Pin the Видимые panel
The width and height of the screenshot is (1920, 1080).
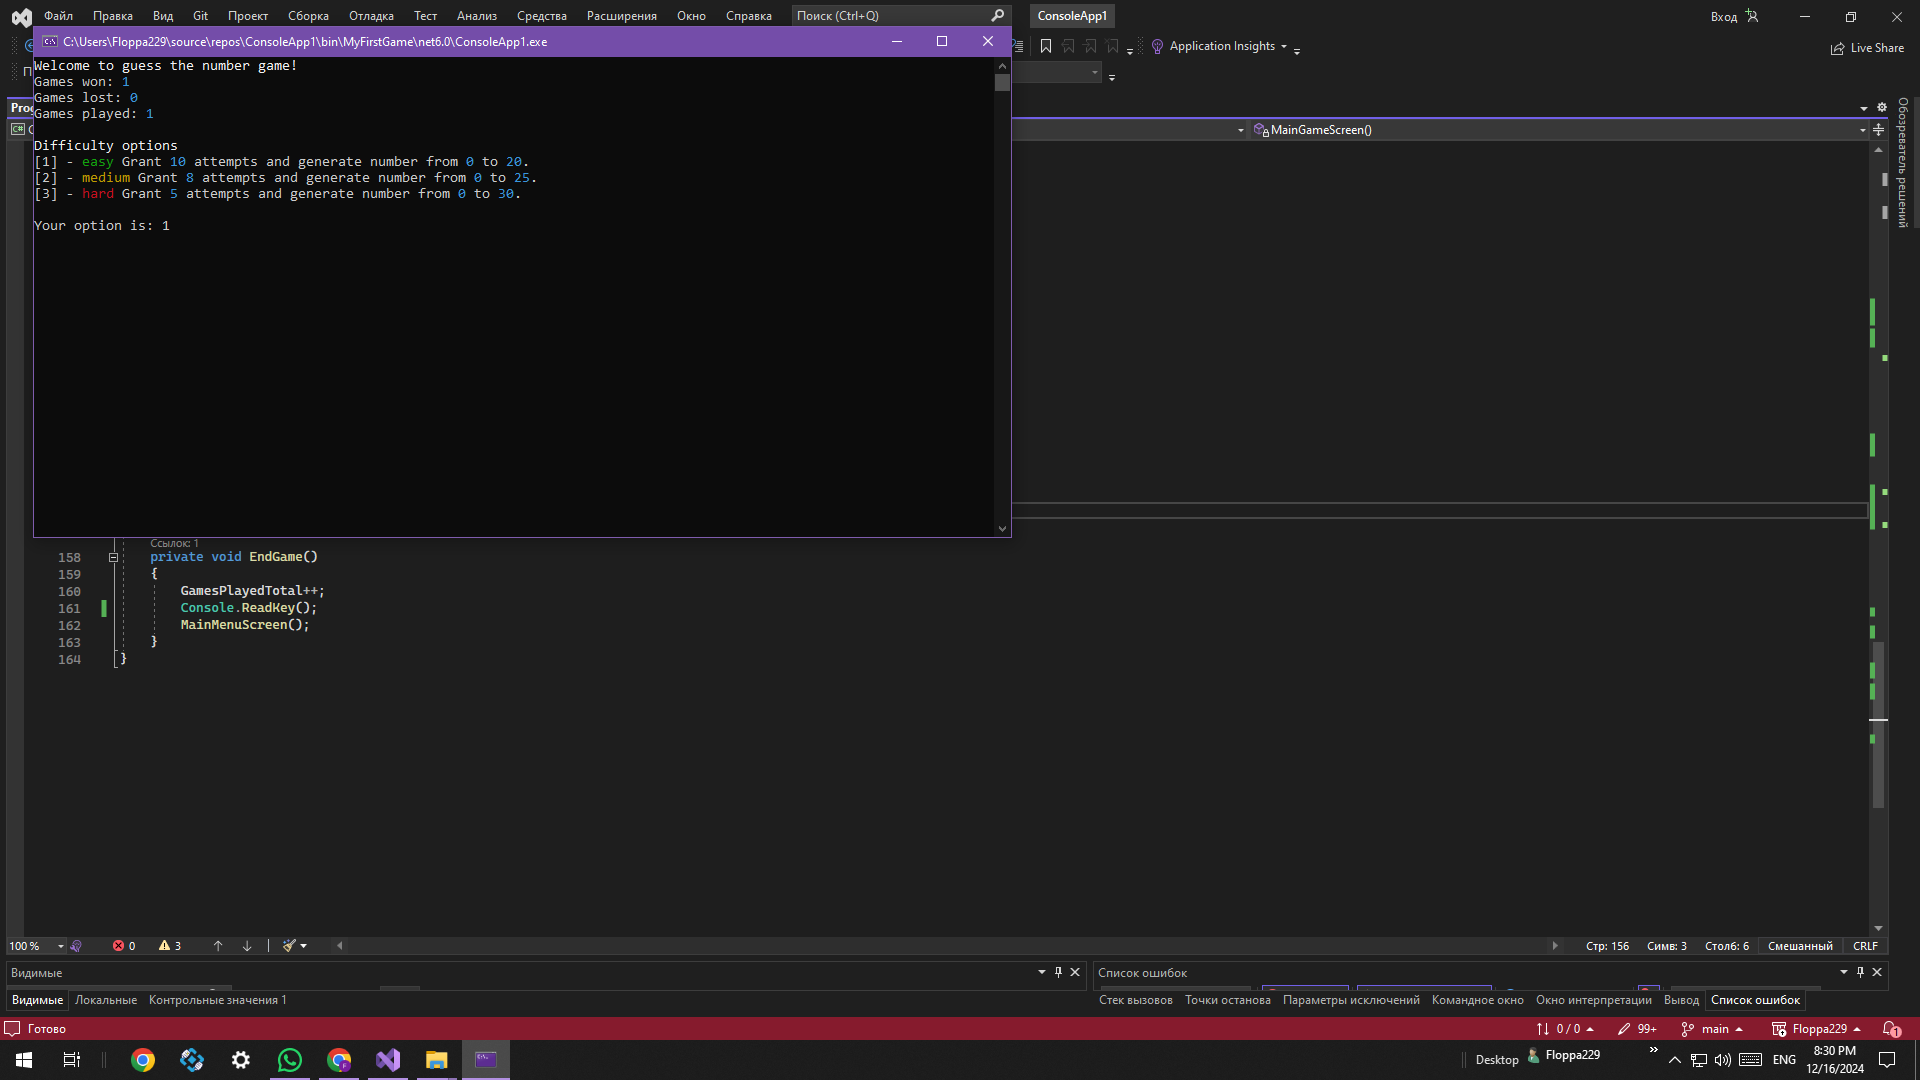1058,972
